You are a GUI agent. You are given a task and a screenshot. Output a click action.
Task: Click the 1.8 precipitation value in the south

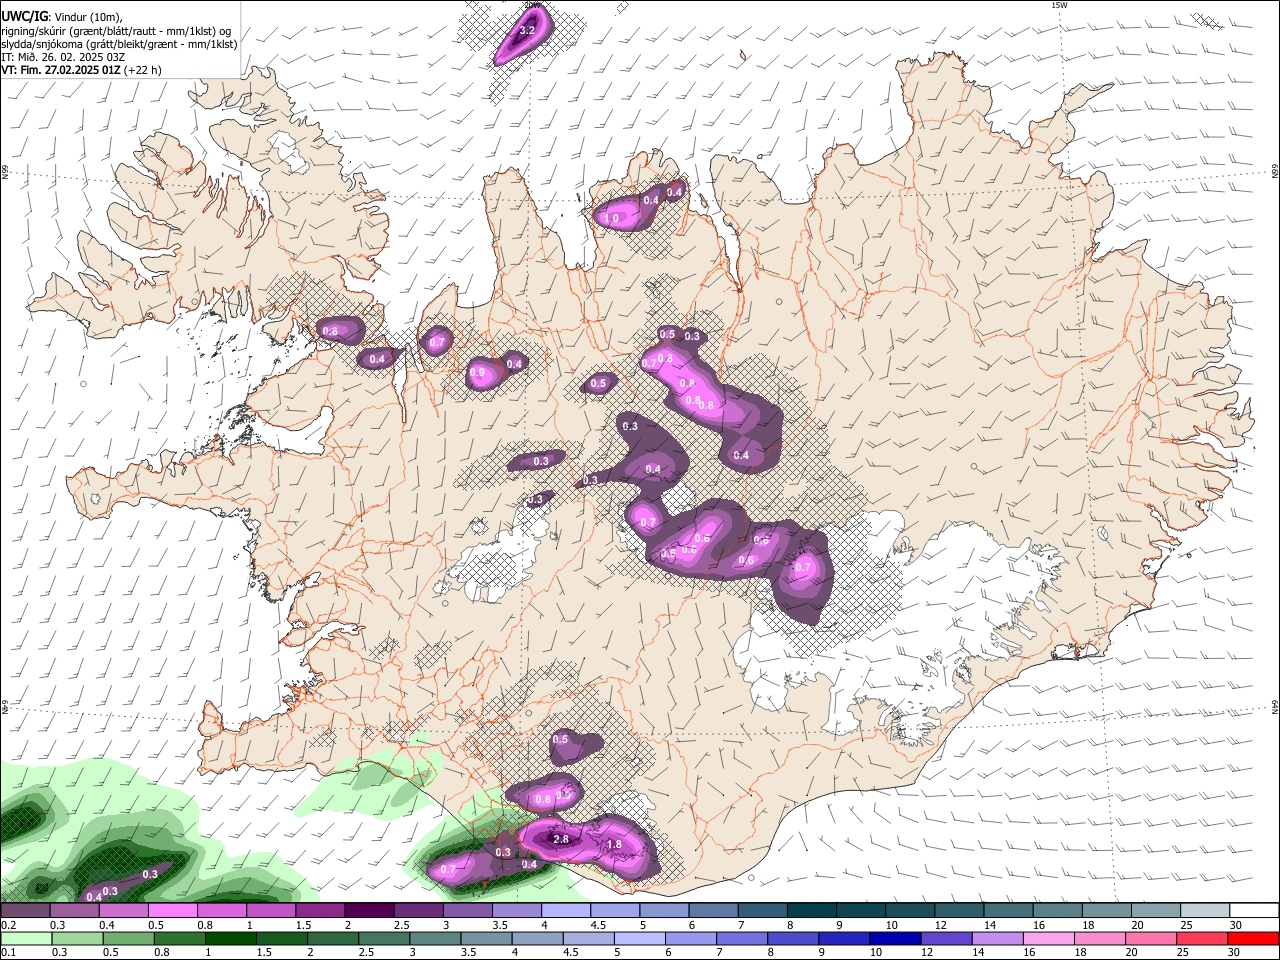pyautogui.click(x=615, y=844)
